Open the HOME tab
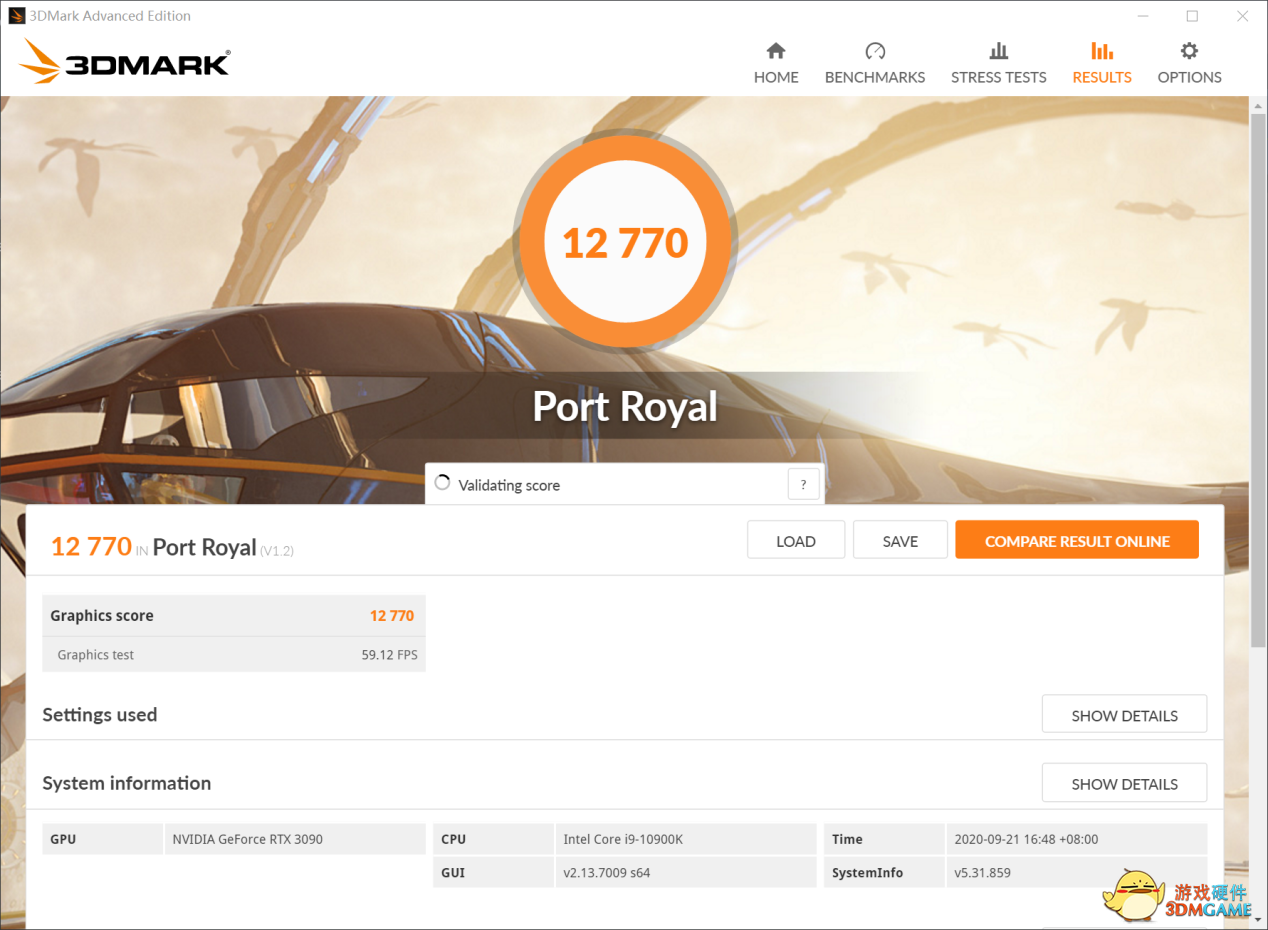Screen dimensions: 1268x930 776,63
